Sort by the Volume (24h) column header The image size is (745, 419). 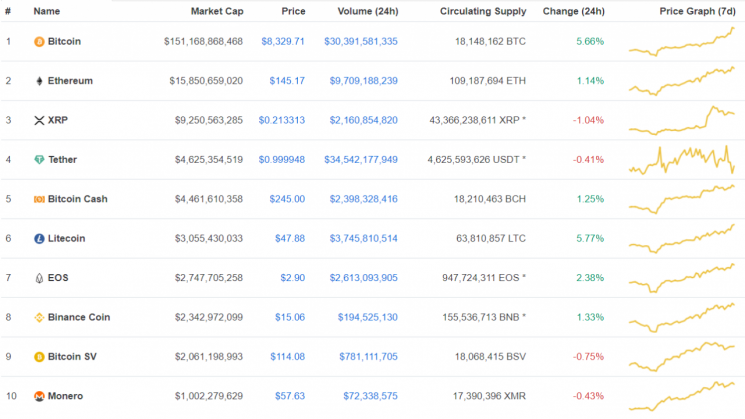coord(368,11)
